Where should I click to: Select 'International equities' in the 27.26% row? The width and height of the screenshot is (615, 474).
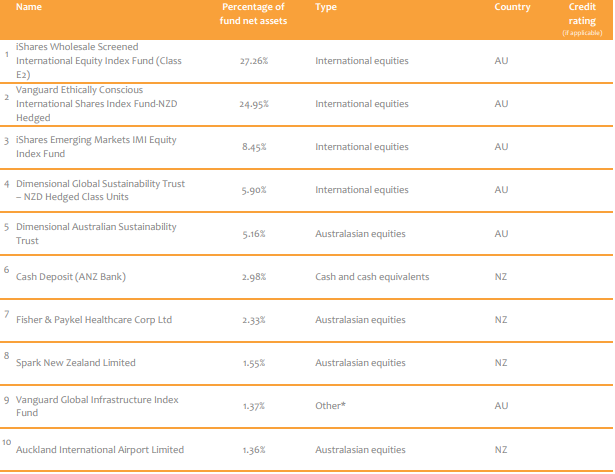362,61
